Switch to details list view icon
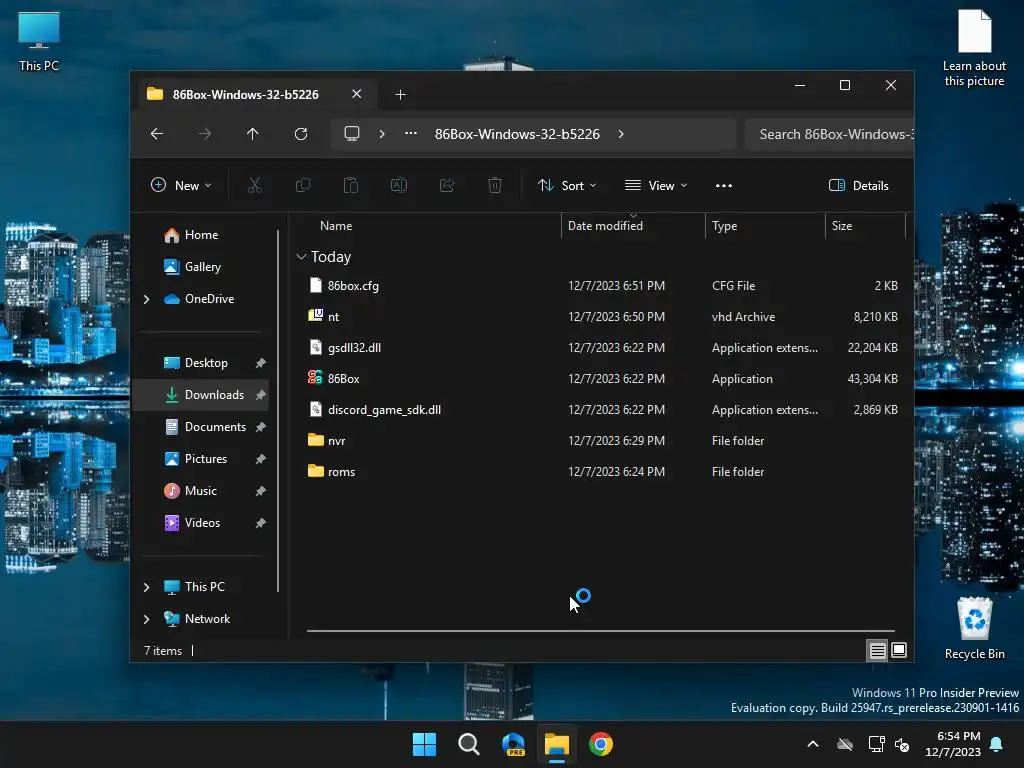Image resolution: width=1024 pixels, height=768 pixels. click(878, 650)
